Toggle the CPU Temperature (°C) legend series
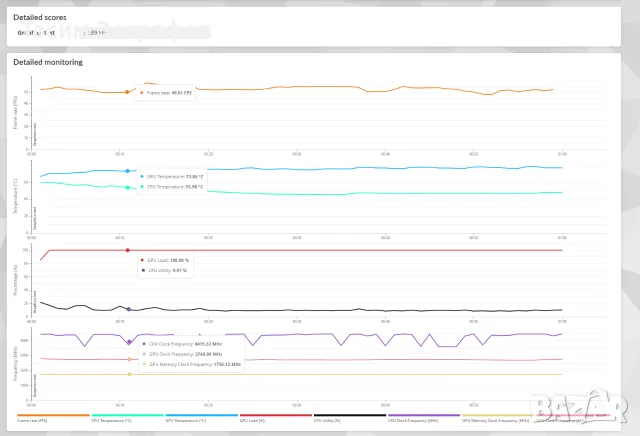Viewport: 640px width, 436px height. 127,418
